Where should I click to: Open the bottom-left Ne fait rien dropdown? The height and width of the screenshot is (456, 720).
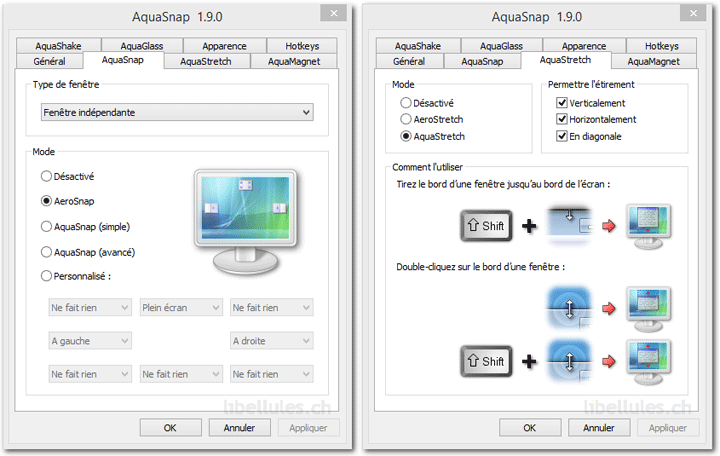90,374
